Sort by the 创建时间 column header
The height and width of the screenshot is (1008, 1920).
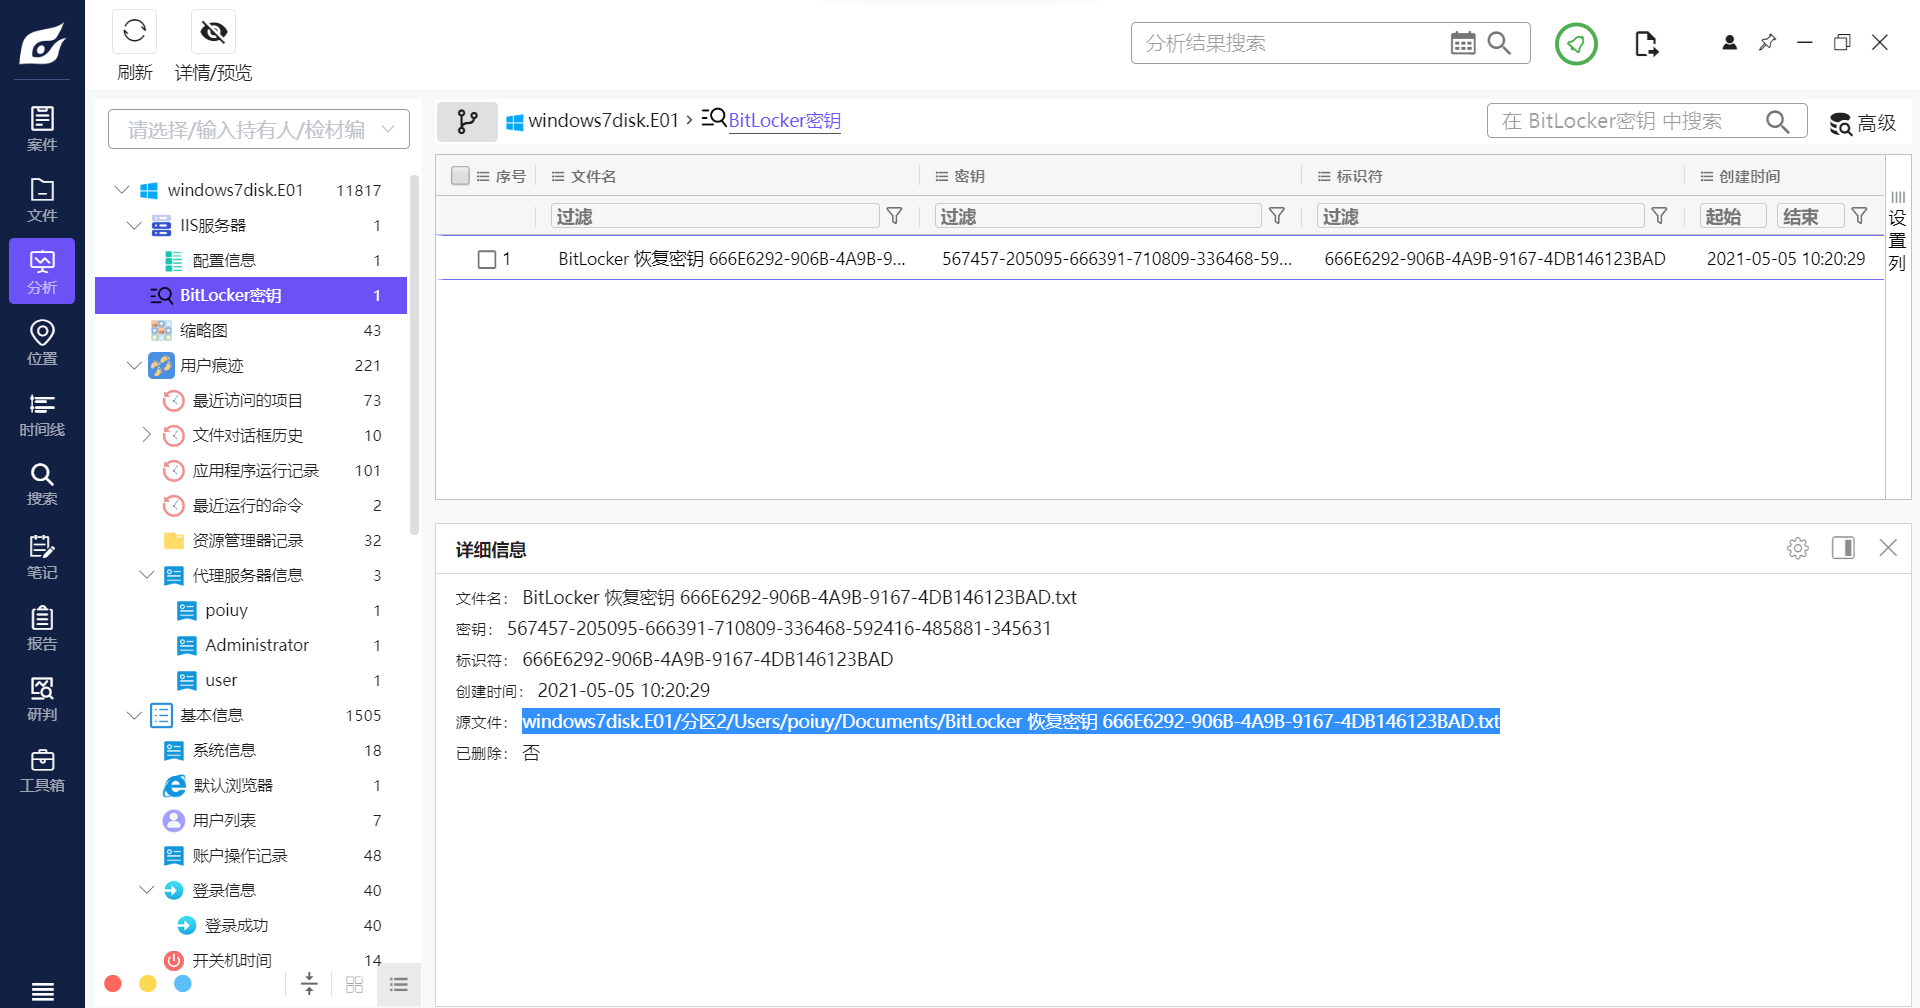coord(1749,176)
